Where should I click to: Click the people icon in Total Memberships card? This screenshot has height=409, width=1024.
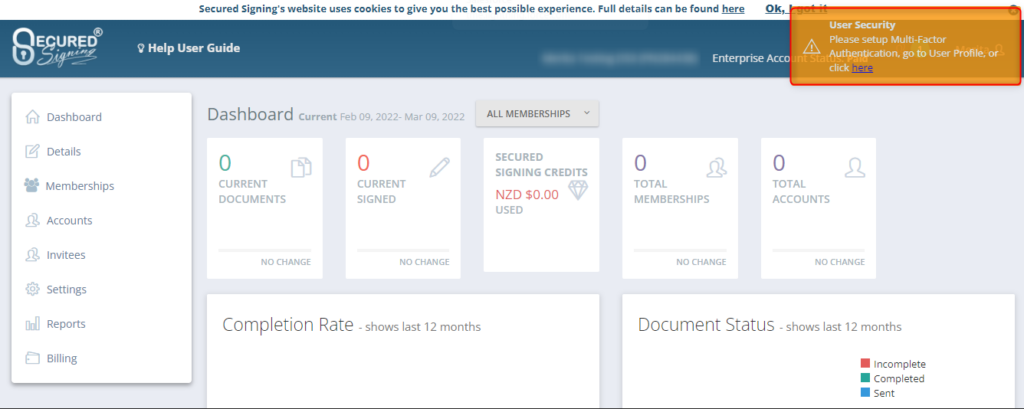716,168
